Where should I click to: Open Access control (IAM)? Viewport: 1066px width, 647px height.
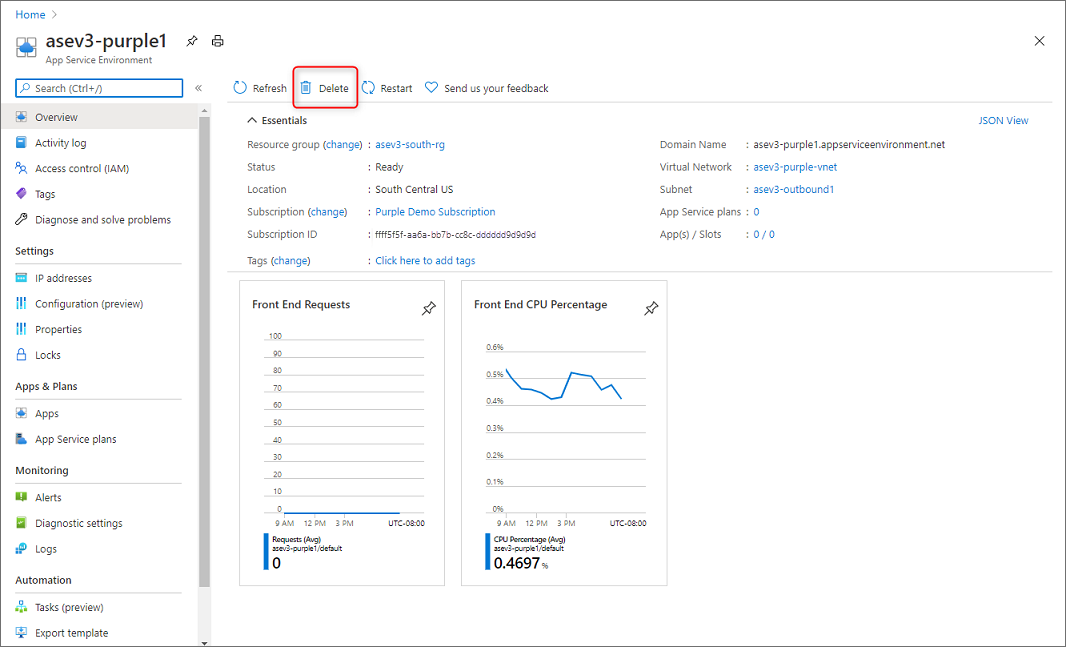pyautogui.click(x=86, y=168)
